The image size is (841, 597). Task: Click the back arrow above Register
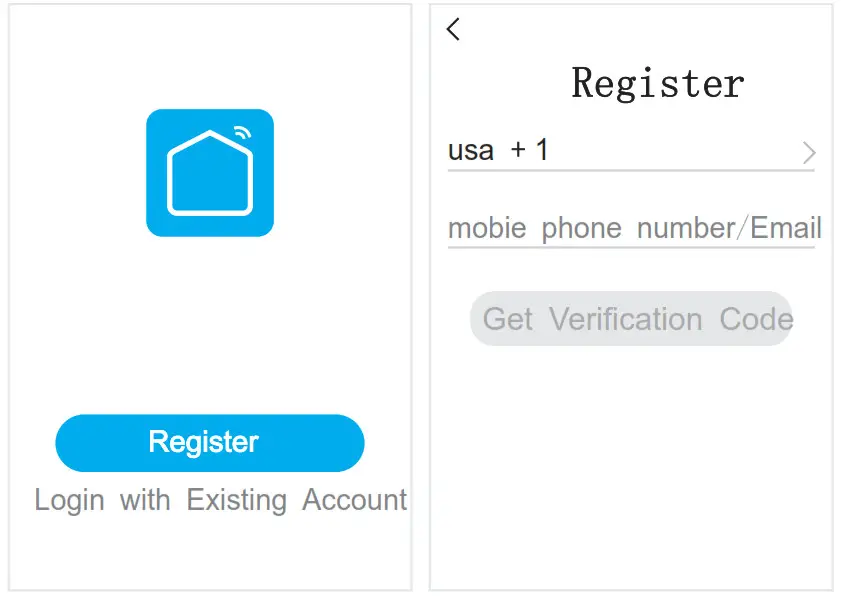point(453,29)
